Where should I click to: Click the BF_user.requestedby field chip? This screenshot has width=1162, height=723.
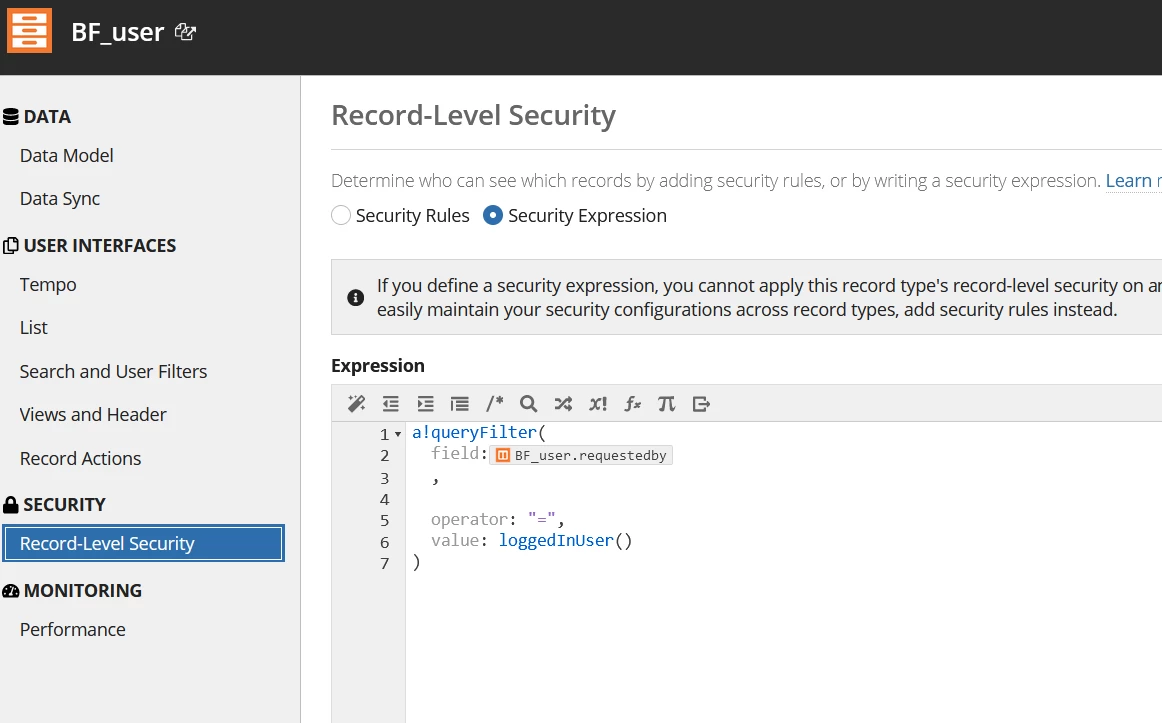coord(581,455)
